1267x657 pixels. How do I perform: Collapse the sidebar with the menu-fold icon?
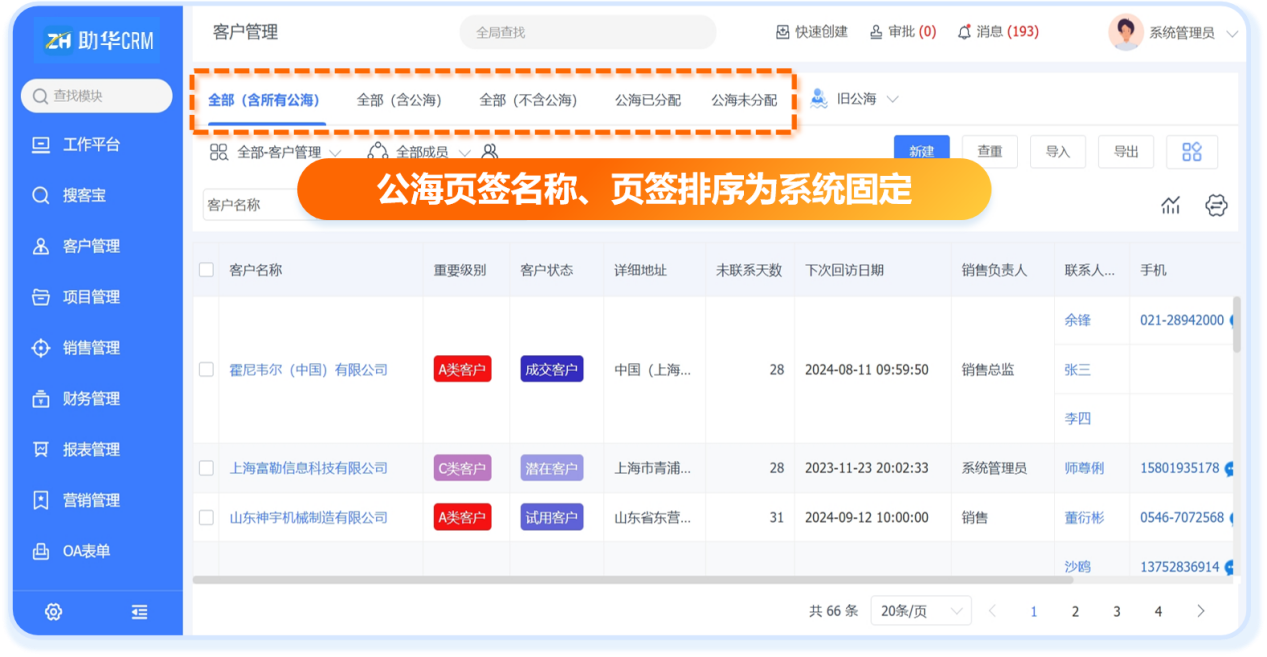coord(139,612)
